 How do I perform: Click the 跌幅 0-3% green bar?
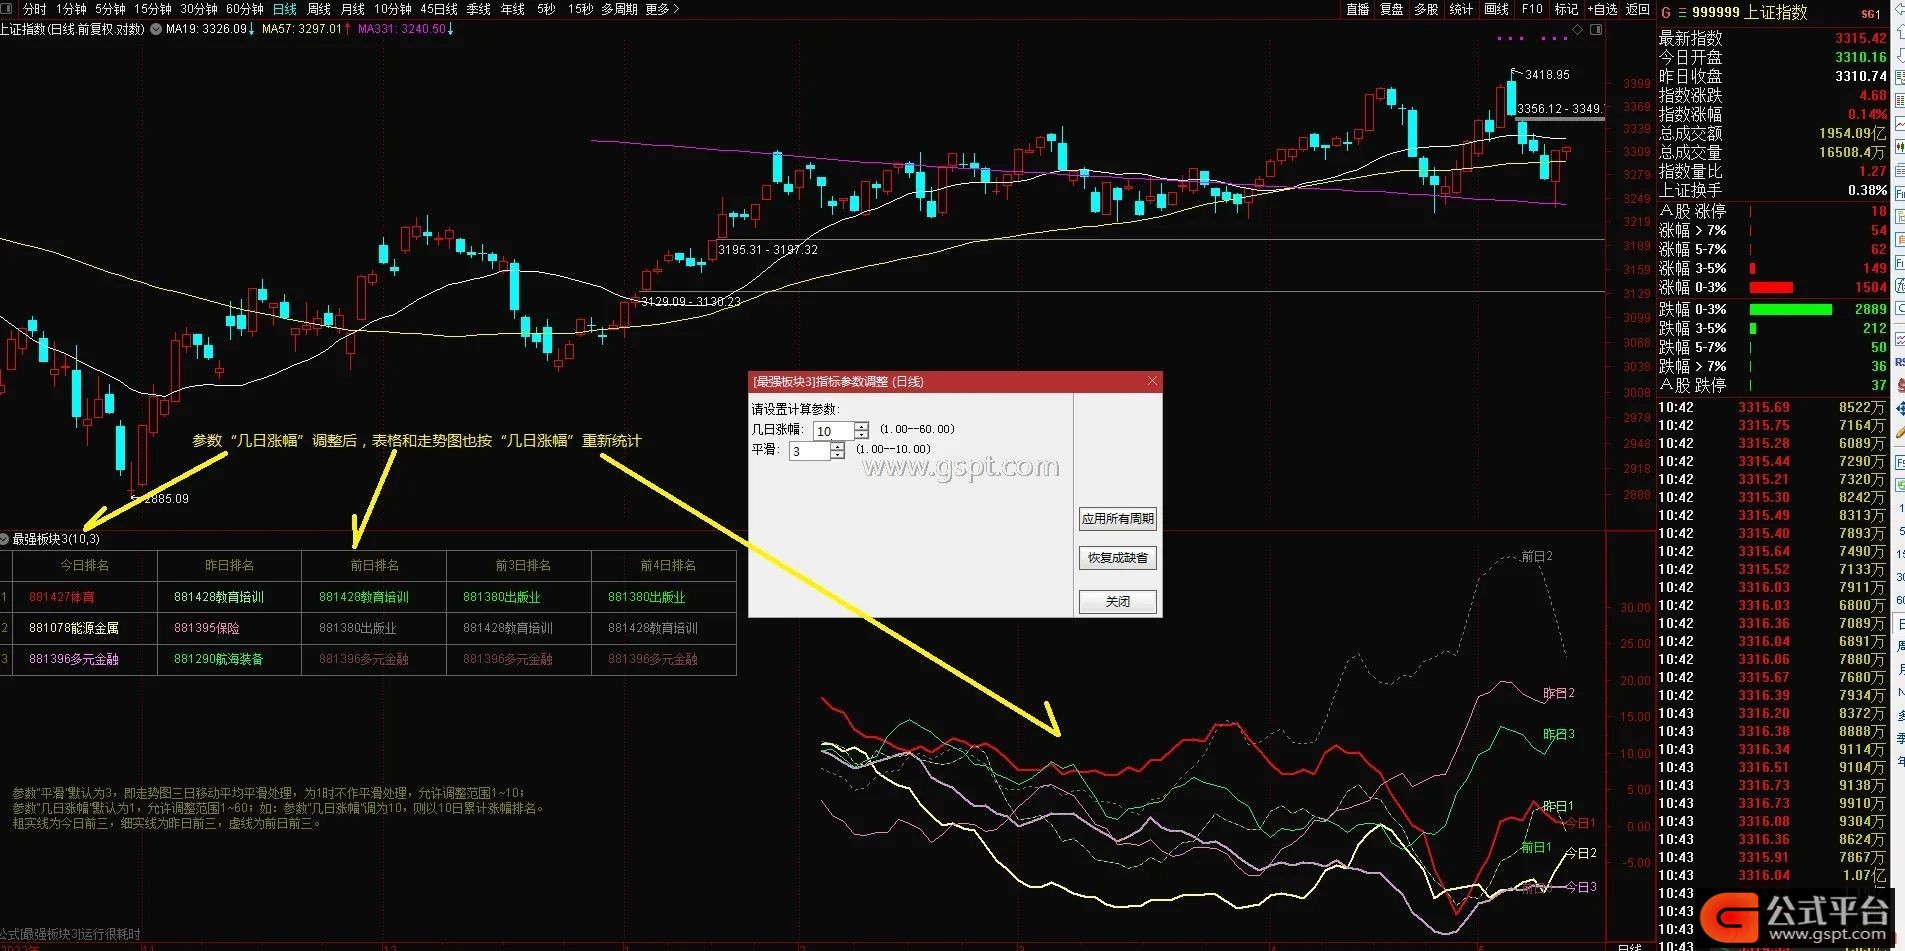[x=1791, y=310]
